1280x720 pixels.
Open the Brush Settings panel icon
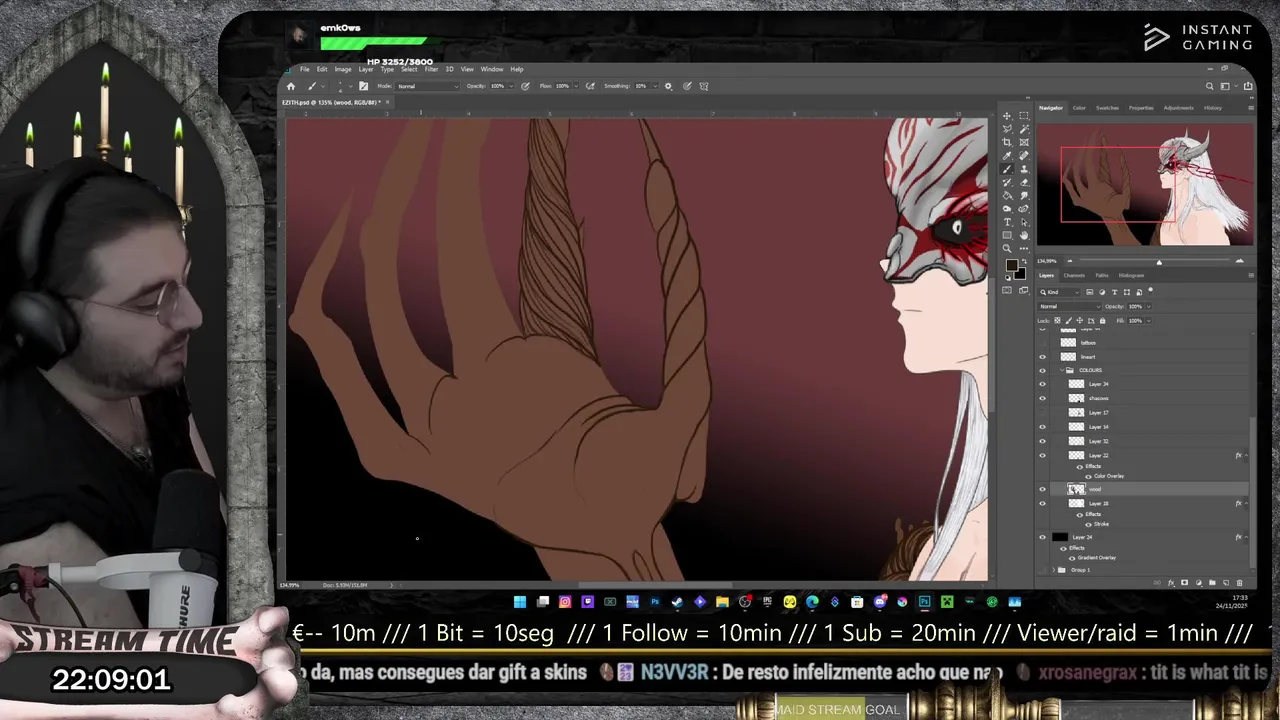click(363, 86)
